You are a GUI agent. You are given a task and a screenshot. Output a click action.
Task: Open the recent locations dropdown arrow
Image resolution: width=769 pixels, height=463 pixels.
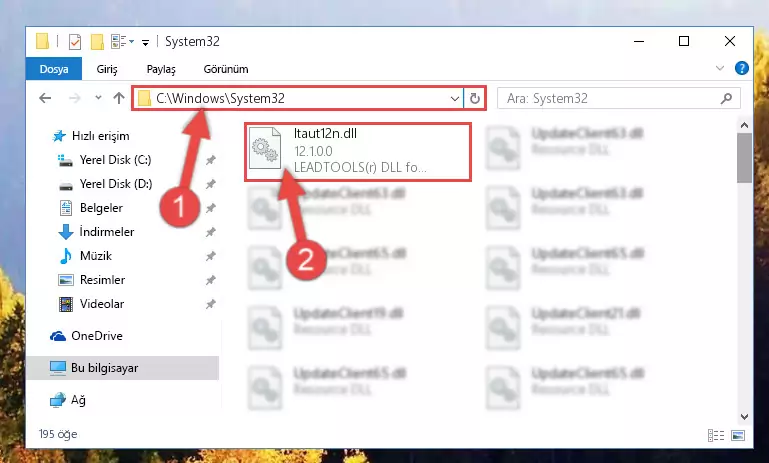[x=98, y=98]
